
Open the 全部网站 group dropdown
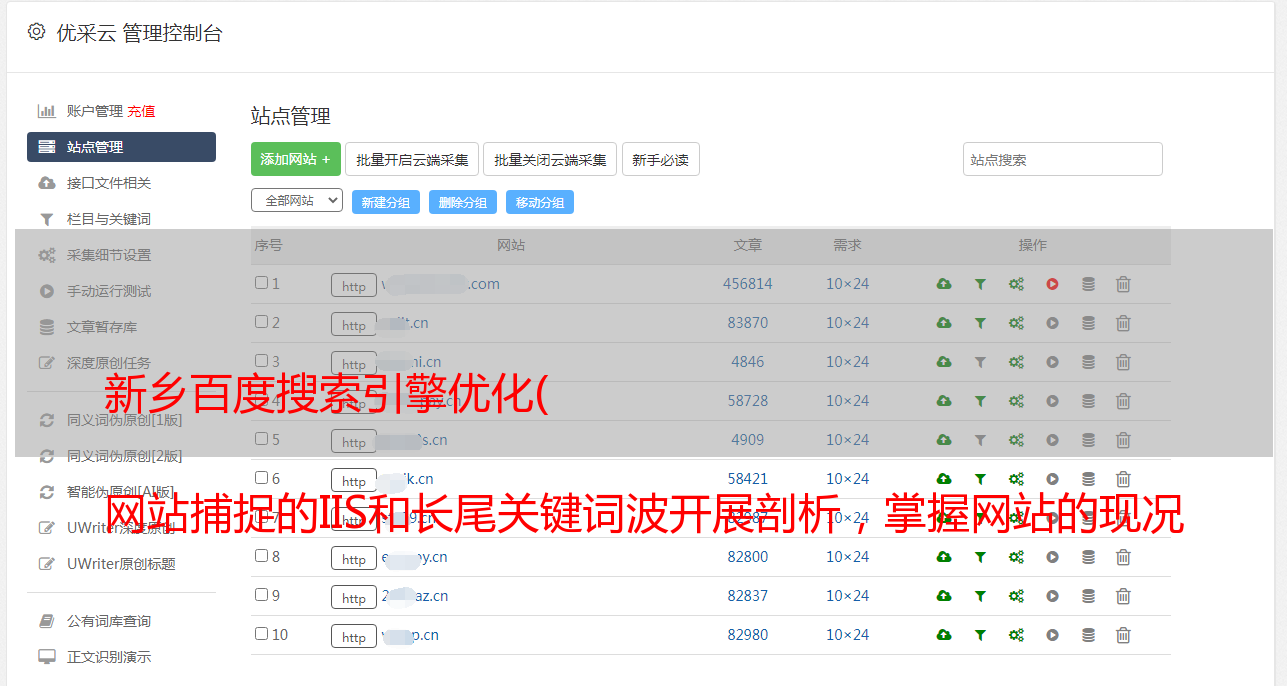pos(297,201)
